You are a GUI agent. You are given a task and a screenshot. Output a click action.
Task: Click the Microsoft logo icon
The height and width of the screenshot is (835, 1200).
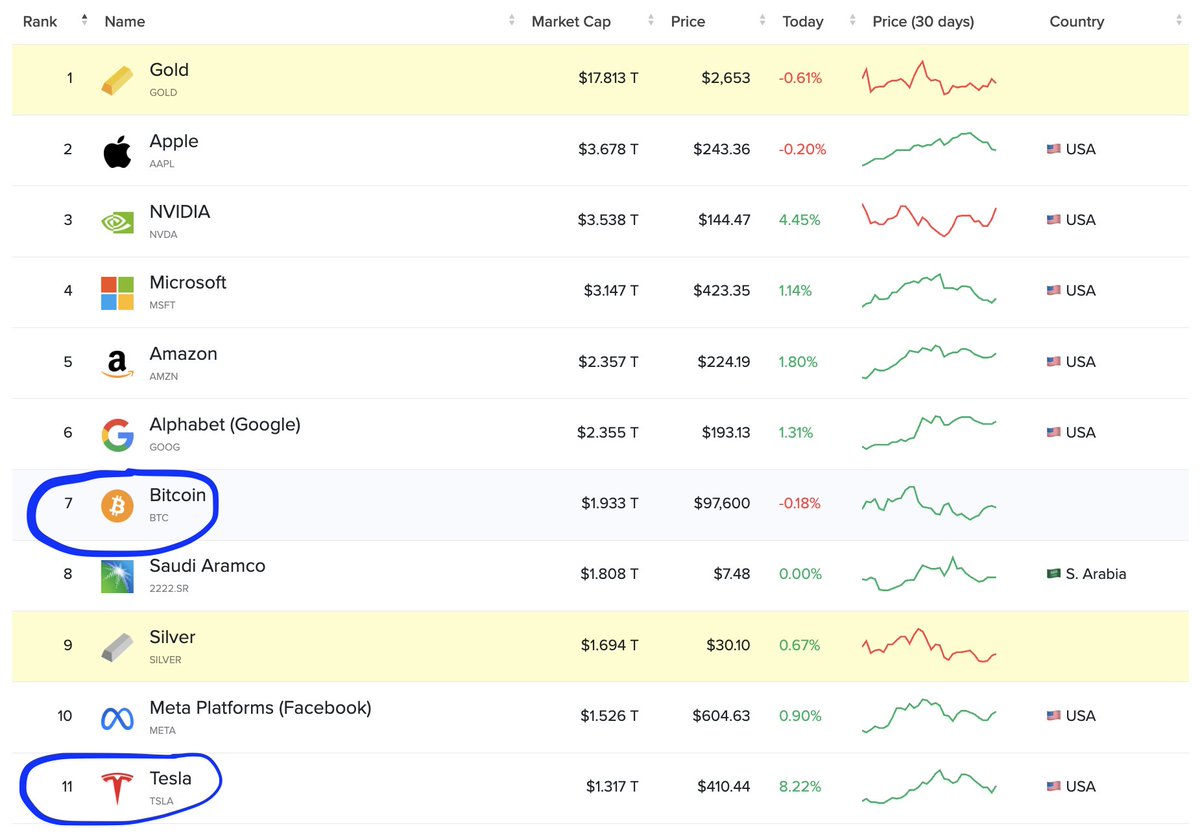(117, 292)
